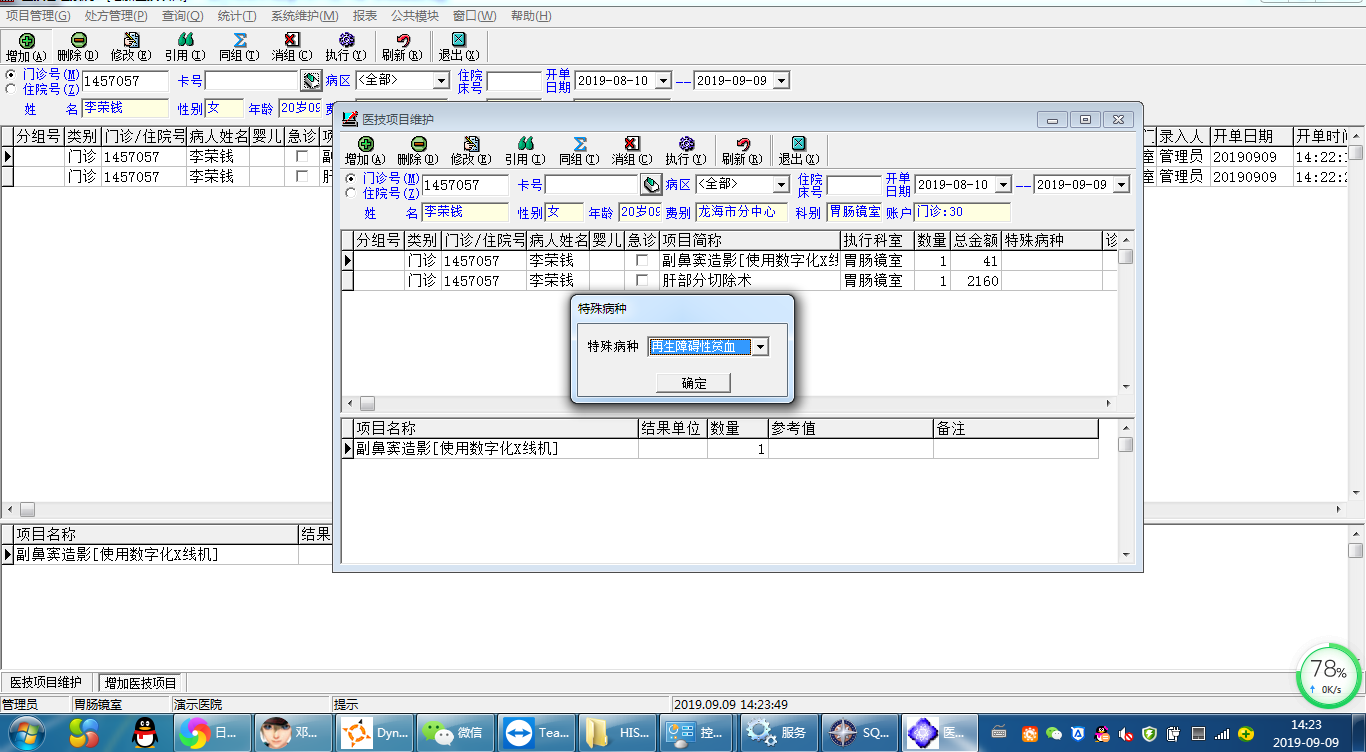This screenshot has width=1366, height=752.
Task: Check the 急诊 checkbox for 肝部分切除术 row
Action: tap(642, 281)
